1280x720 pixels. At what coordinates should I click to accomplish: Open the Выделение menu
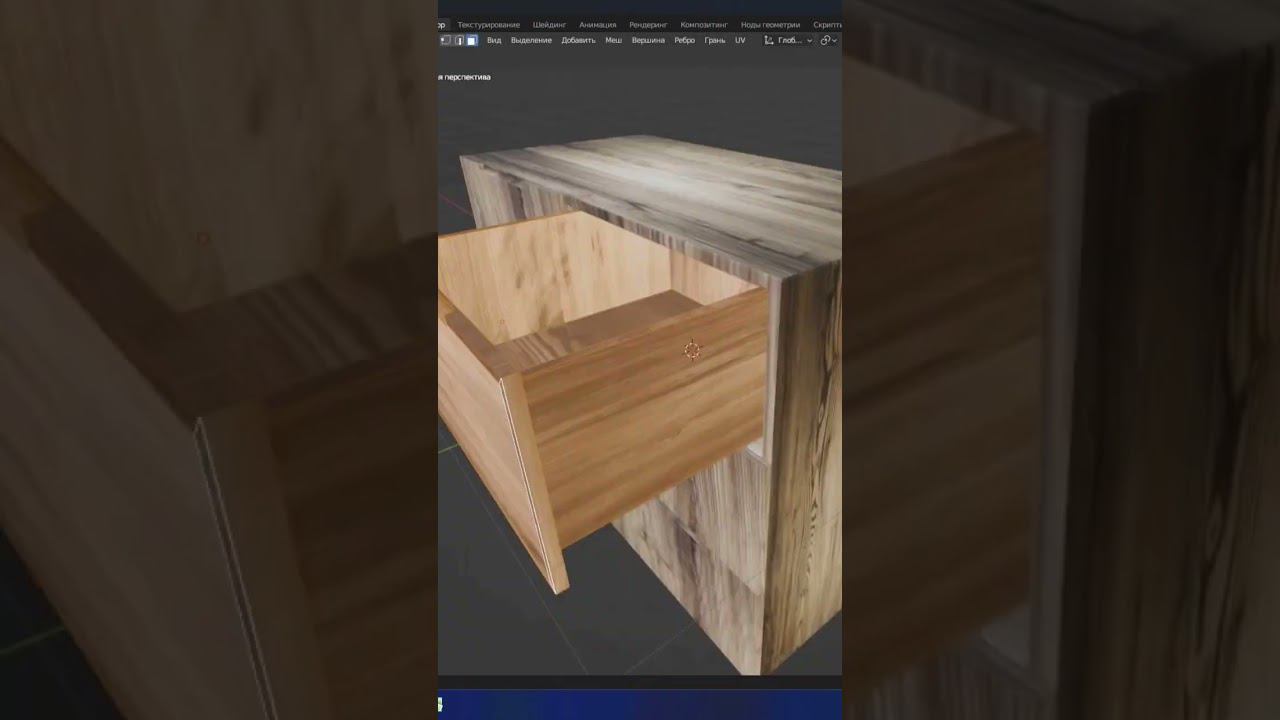(531, 40)
